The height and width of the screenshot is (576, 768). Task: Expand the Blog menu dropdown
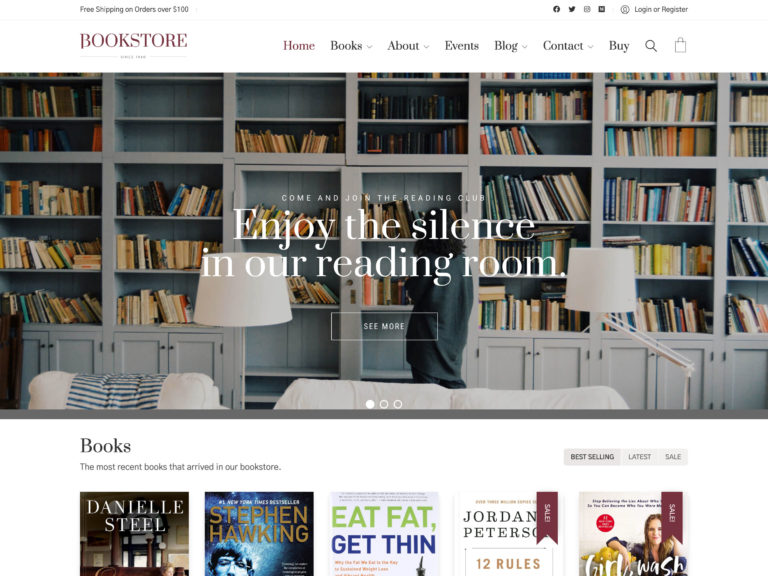(510, 46)
